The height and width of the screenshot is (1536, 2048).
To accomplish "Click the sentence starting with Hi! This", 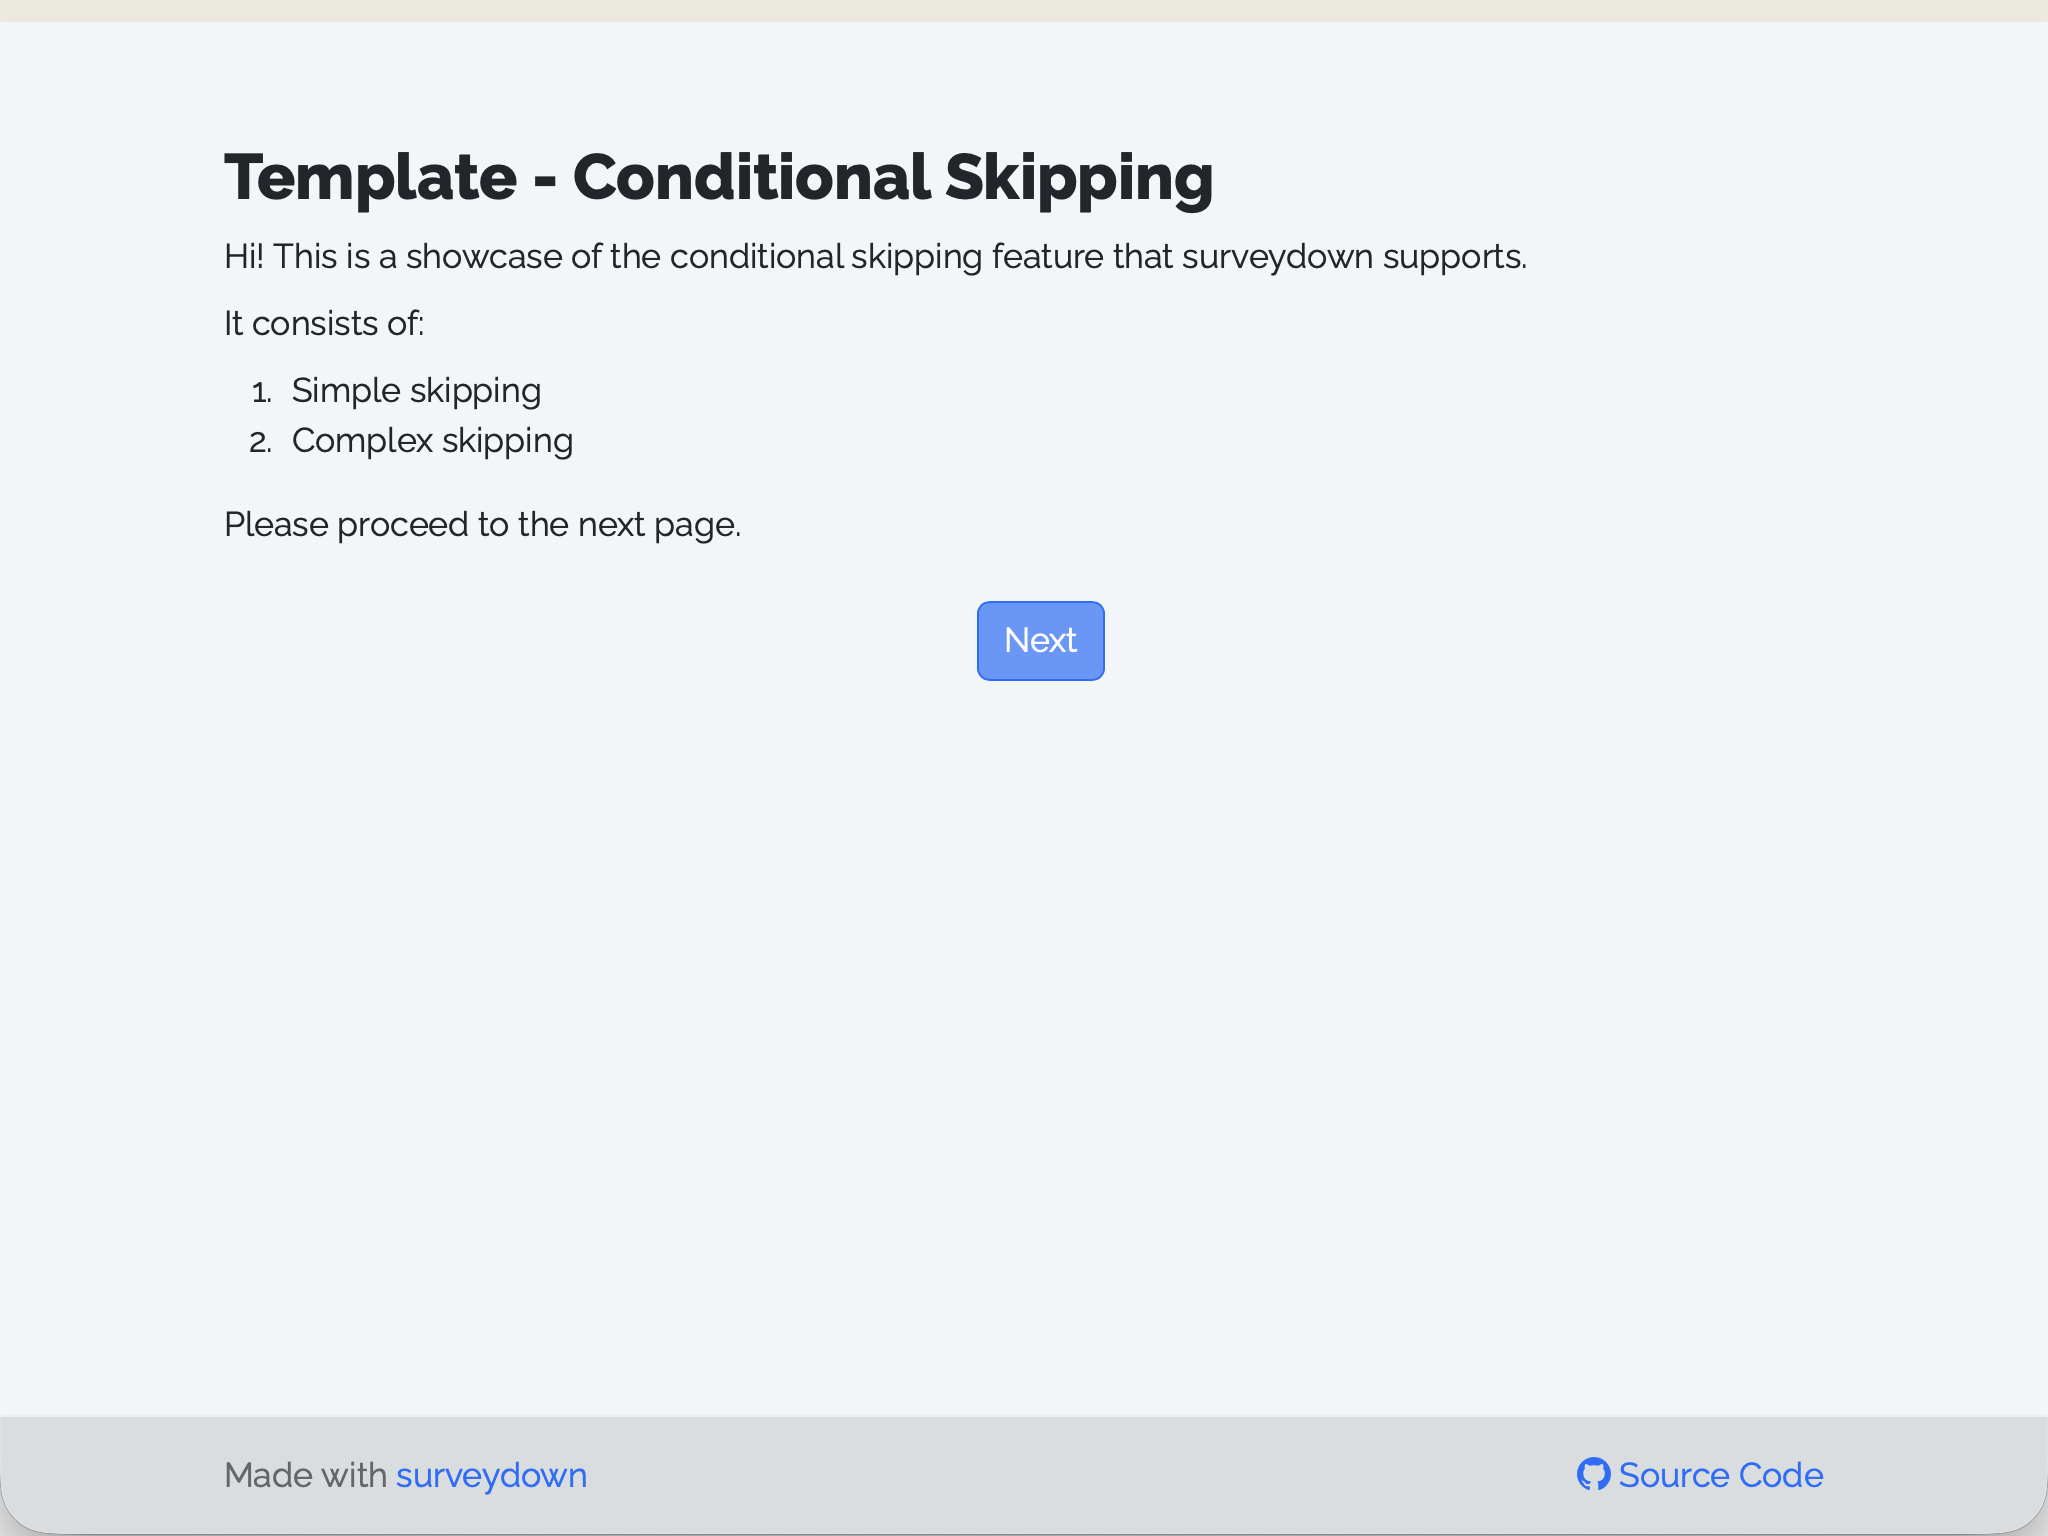I will coord(875,257).
